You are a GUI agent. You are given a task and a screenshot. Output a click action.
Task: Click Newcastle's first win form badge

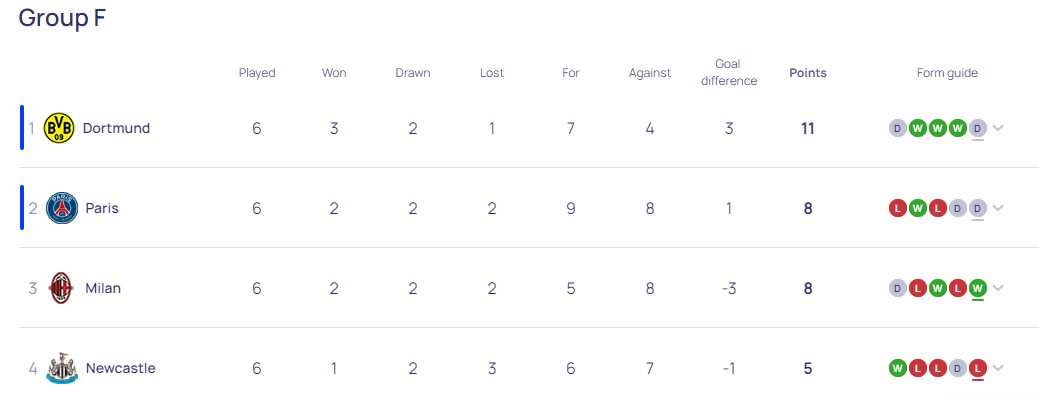[897, 368]
